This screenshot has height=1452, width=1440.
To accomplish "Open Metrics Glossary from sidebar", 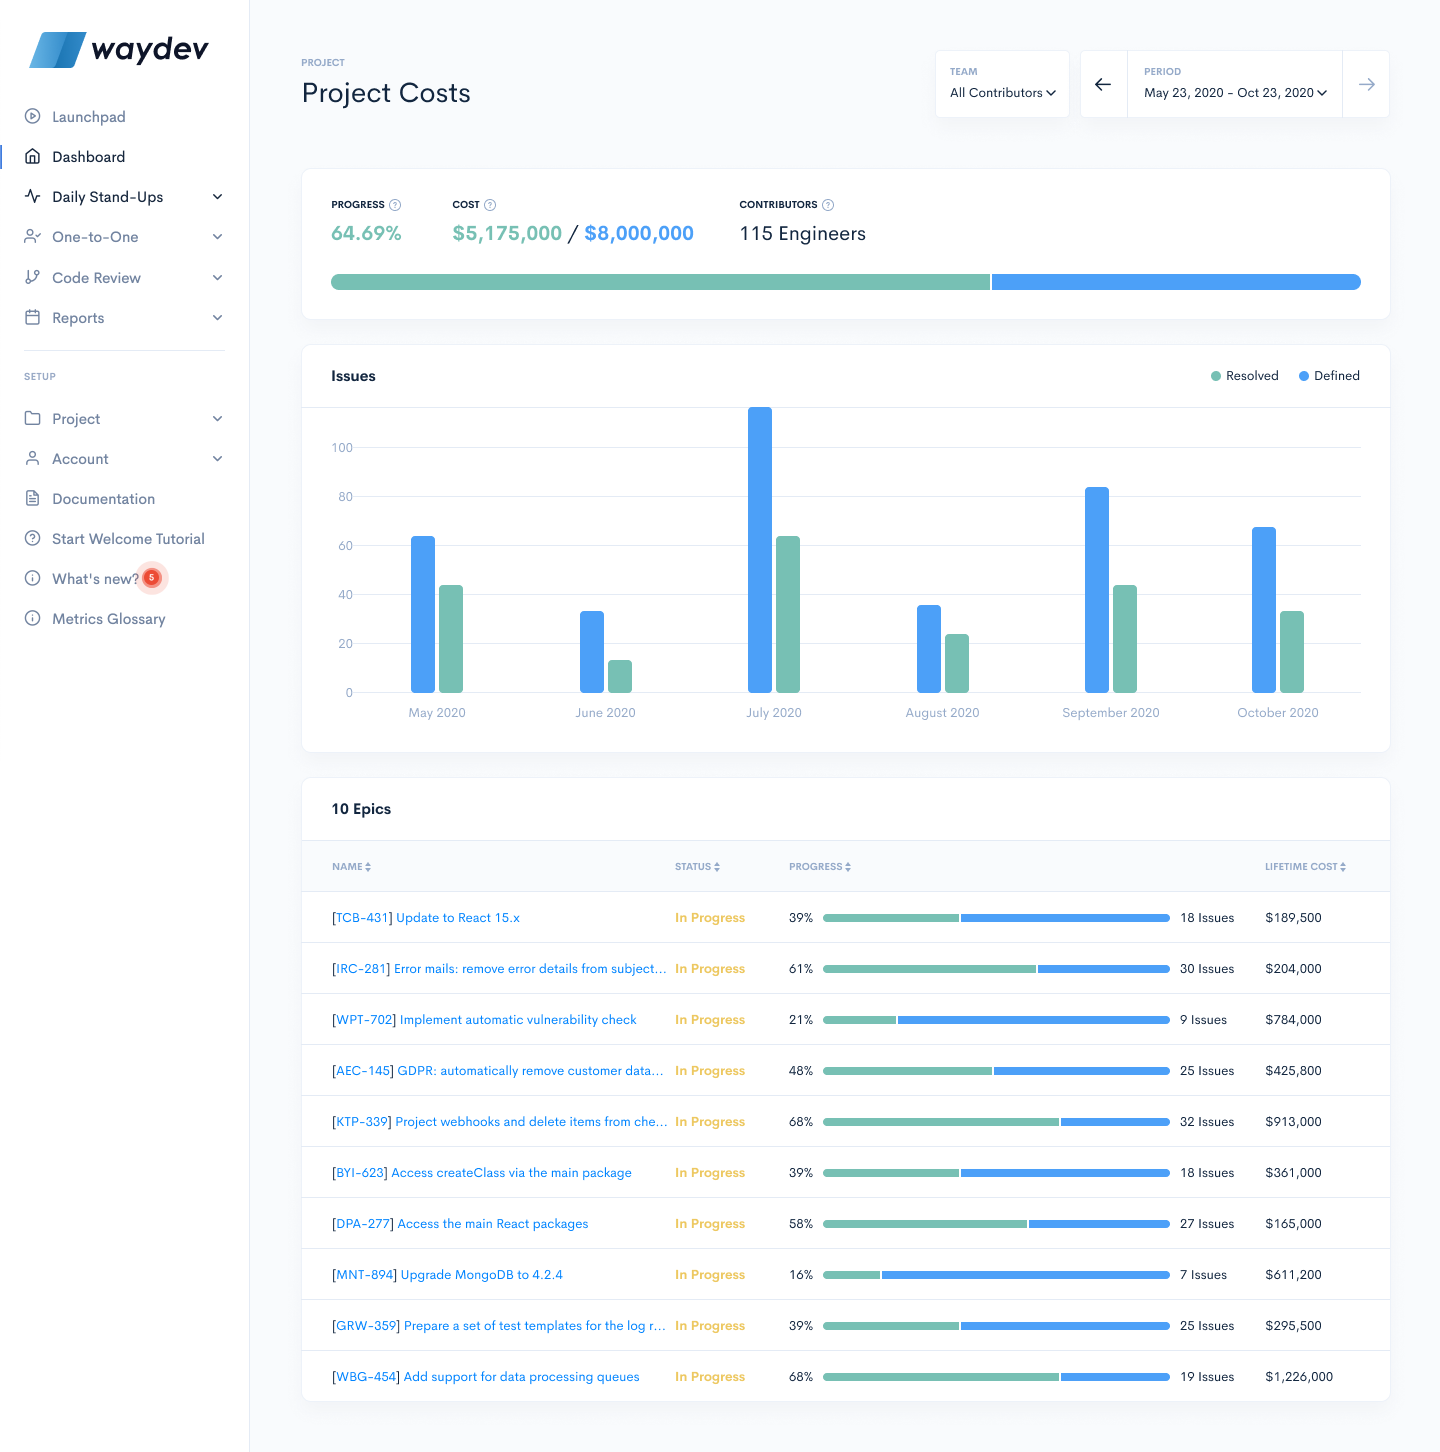I will point(108,619).
